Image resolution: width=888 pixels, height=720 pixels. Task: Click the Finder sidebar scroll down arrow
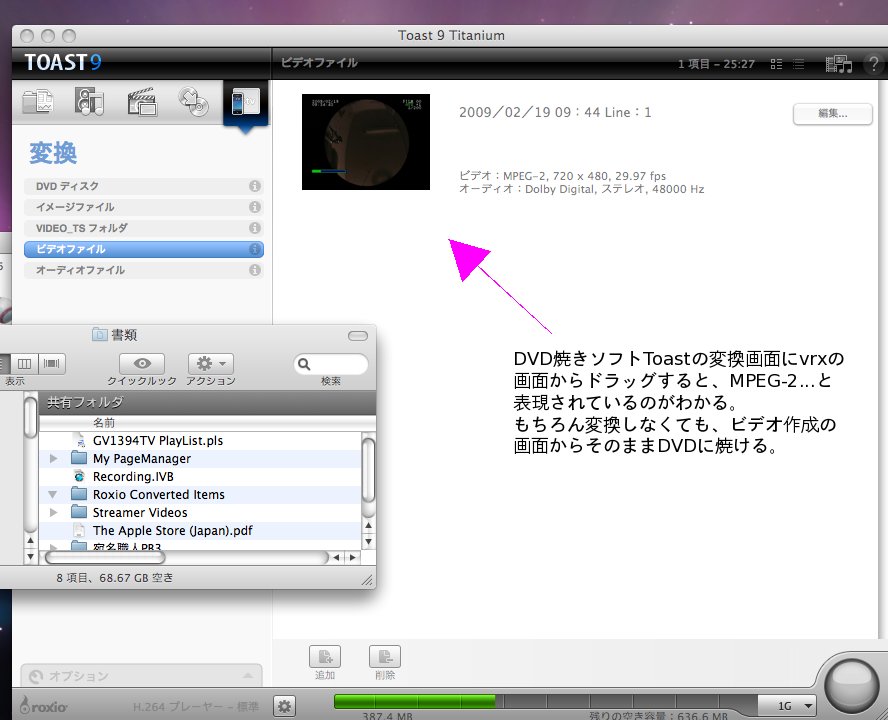(x=31, y=557)
